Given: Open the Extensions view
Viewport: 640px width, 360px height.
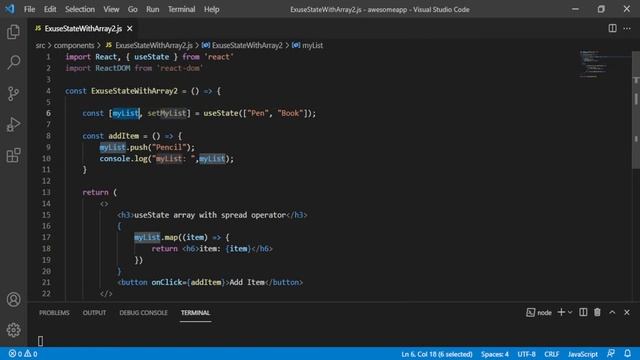Looking at the screenshot, I should coord(13,156).
